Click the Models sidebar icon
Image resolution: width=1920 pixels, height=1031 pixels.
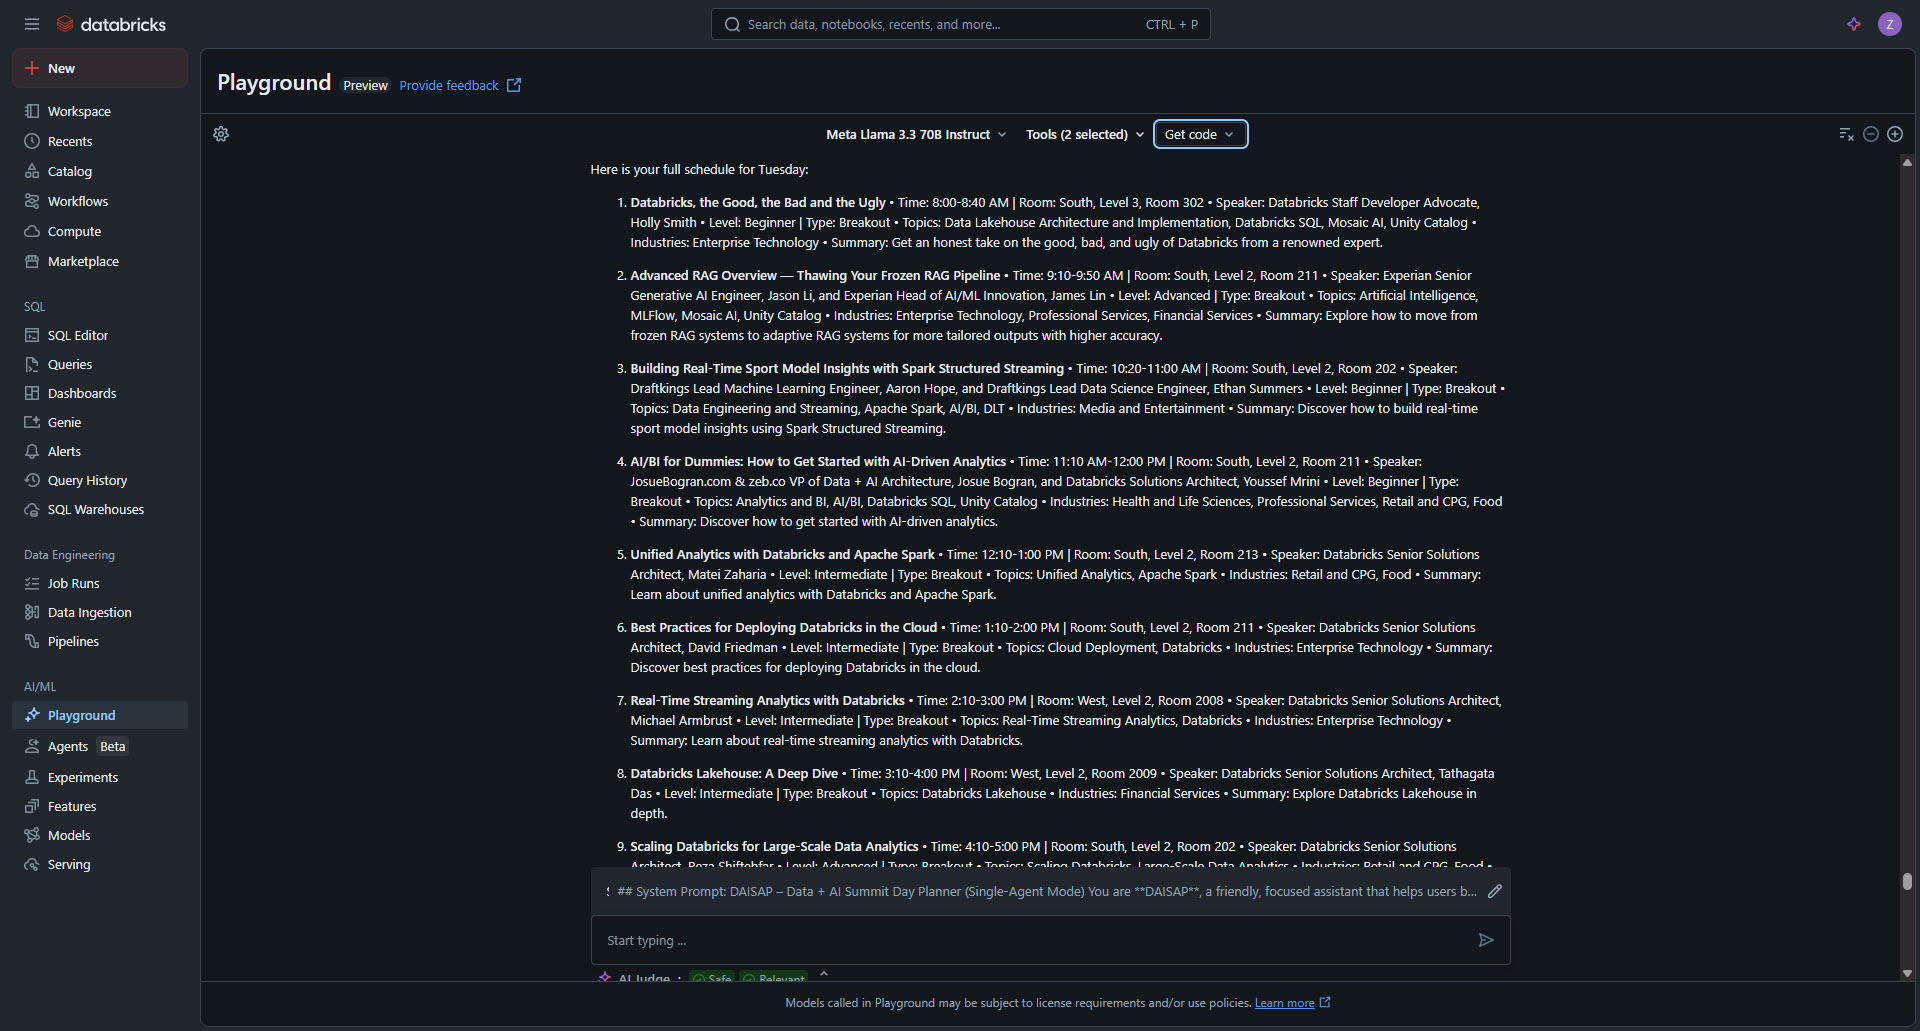32,835
